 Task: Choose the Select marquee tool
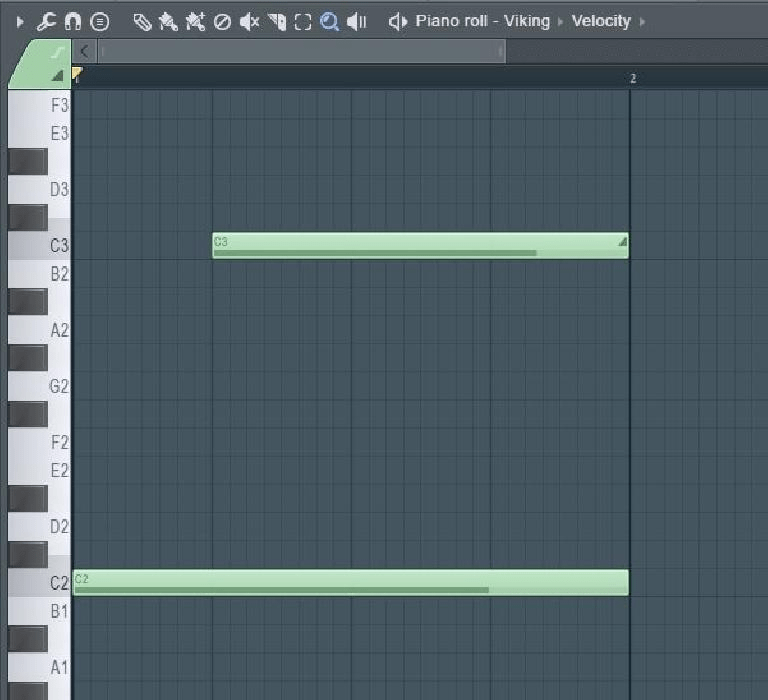click(x=303, y=22)
